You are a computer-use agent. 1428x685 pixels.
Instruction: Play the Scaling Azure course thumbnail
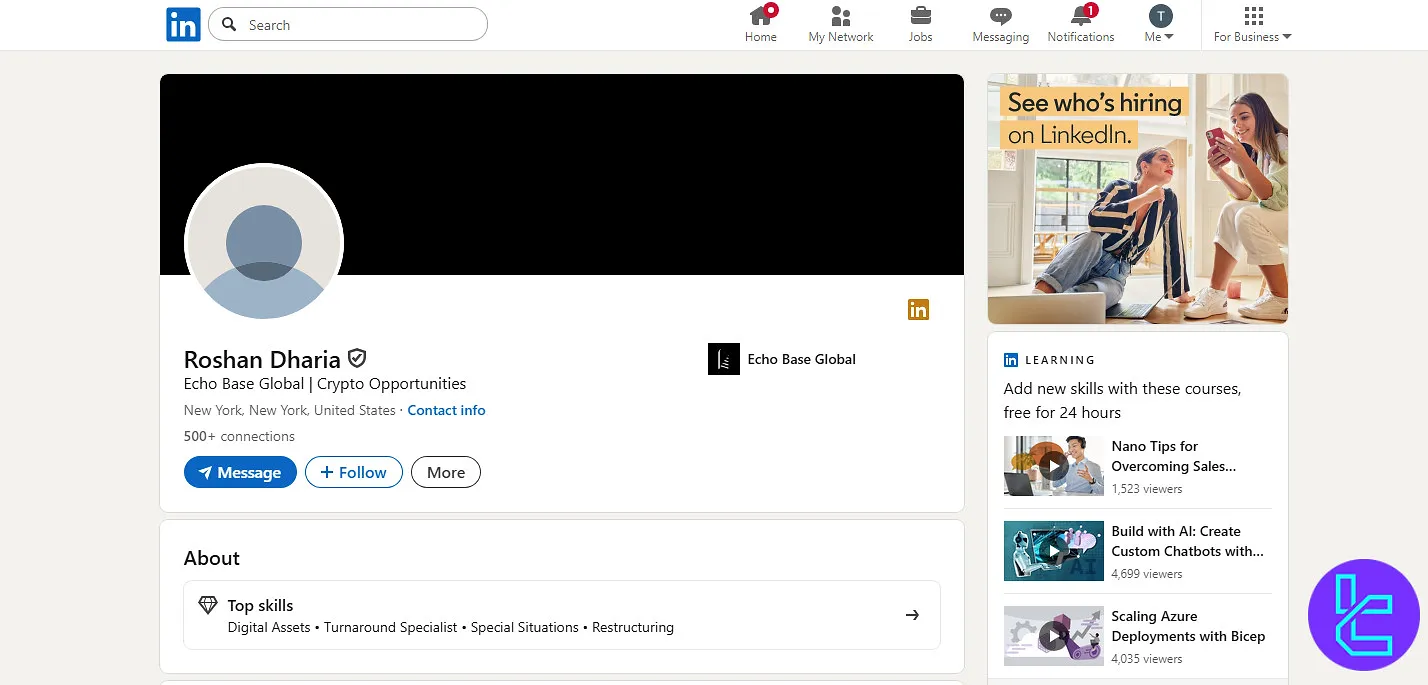(x=1054, y=636)
